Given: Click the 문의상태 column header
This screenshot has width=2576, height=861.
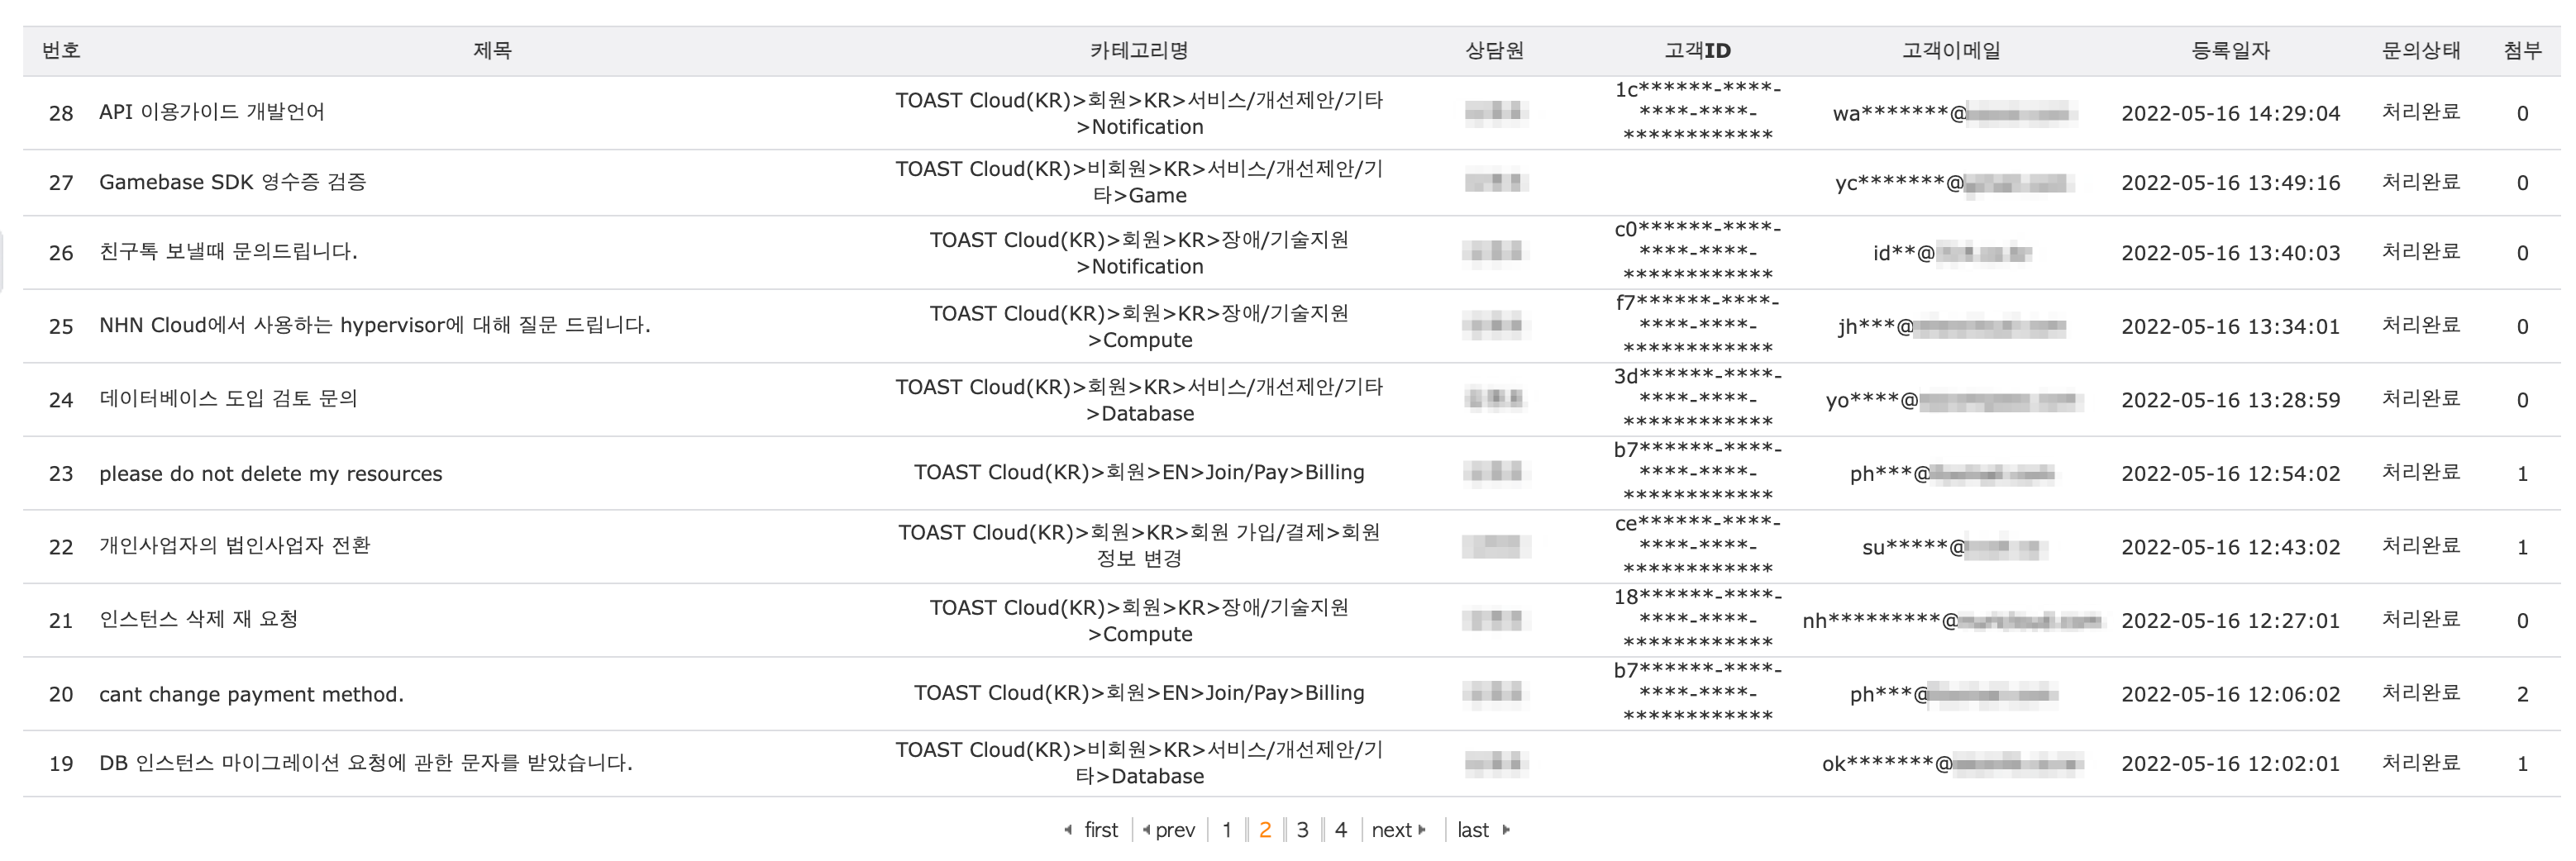Looking at the screenshot, I should tap(2421, 50).
